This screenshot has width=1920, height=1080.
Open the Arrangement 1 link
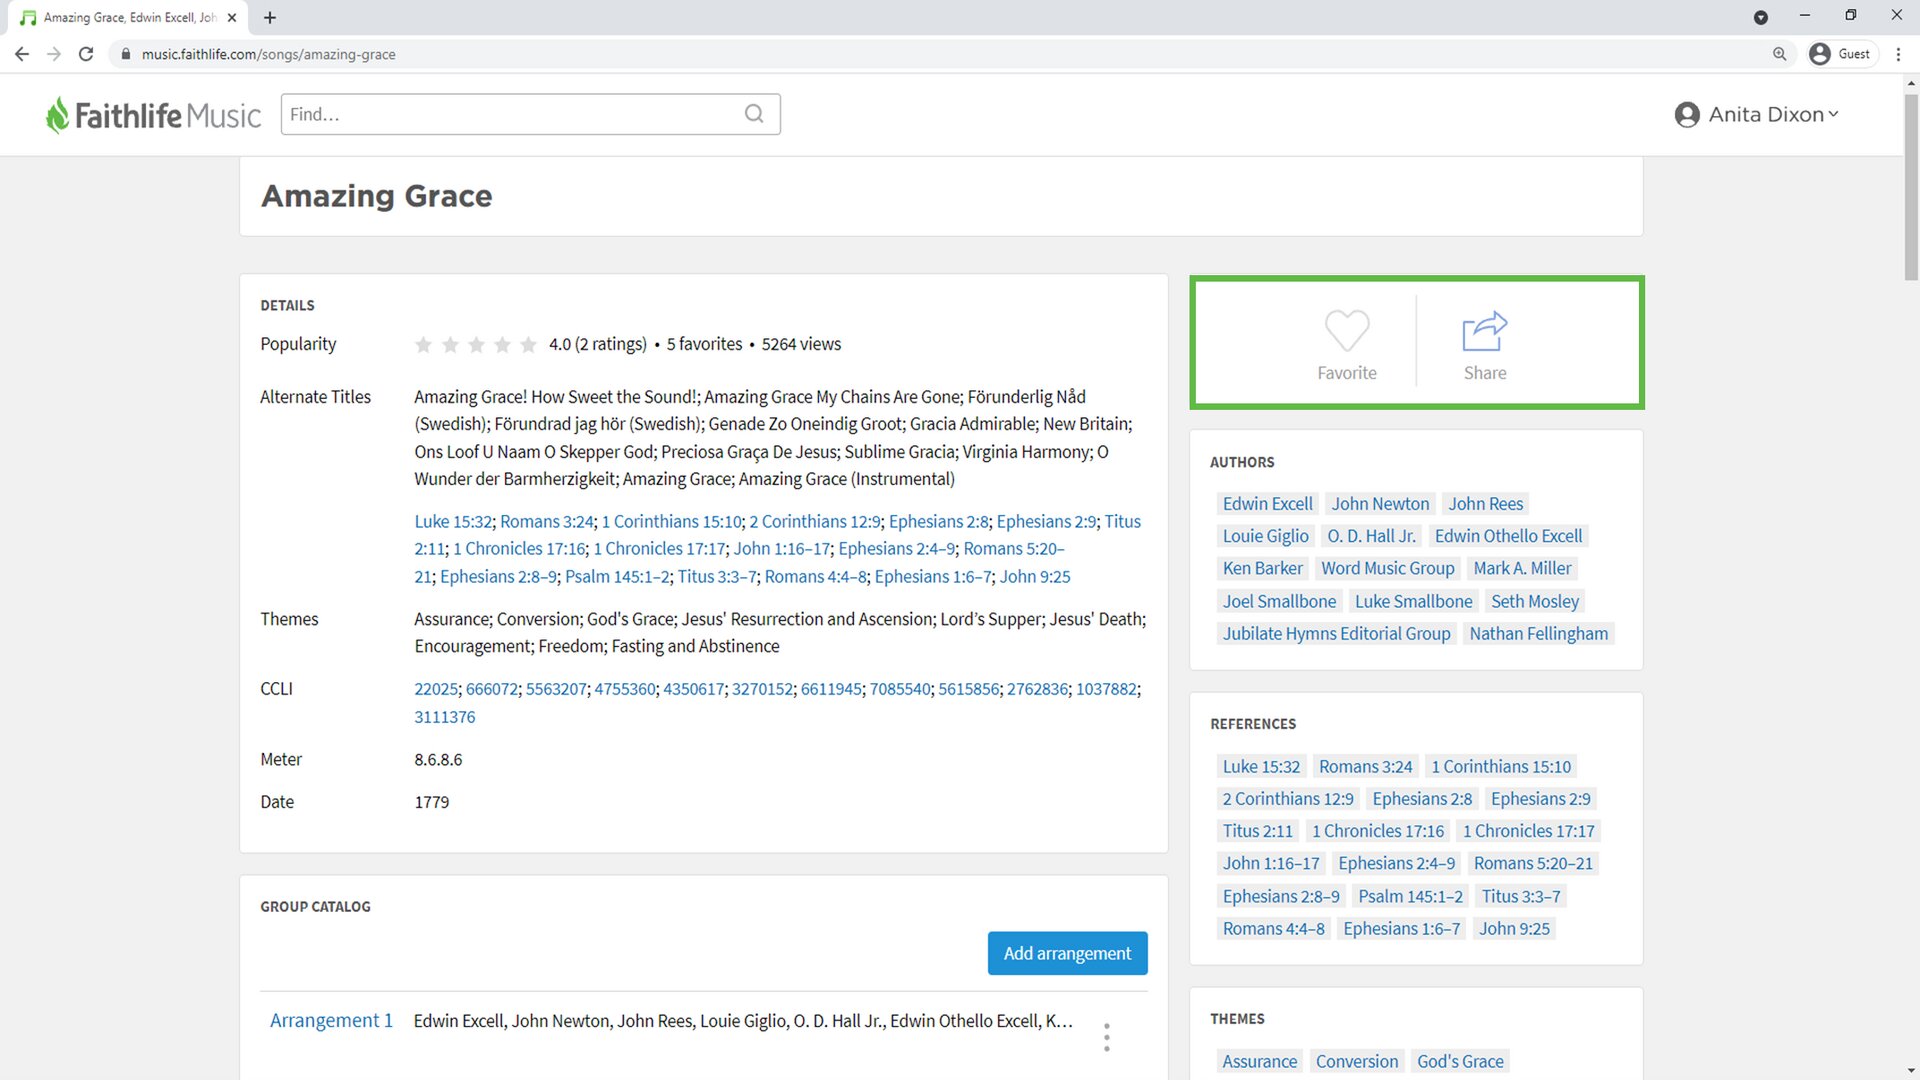[x=331, y=1020]
